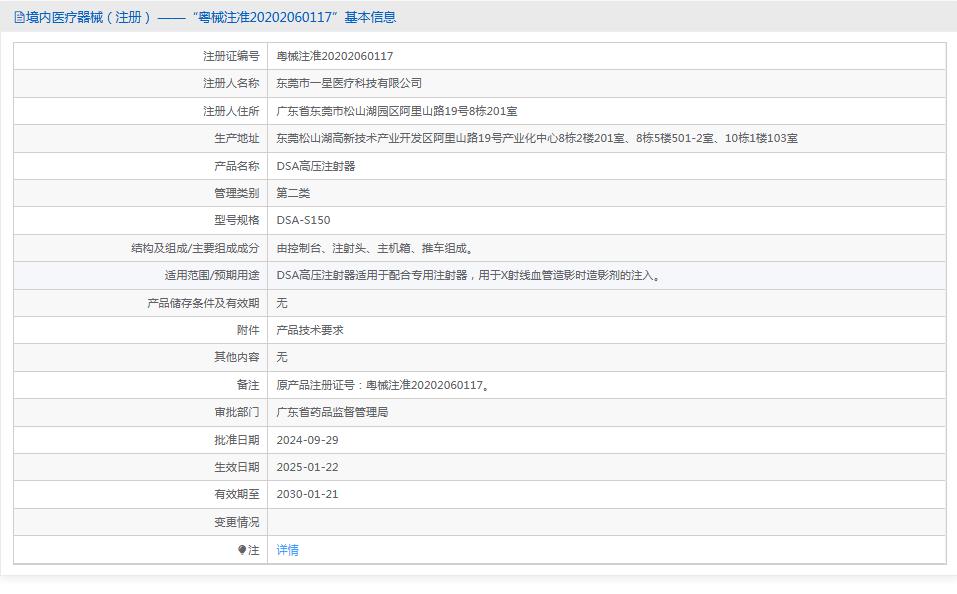Click the 产品名称 label
Viewport: 957px width, 594px height.
coord(237,166)
